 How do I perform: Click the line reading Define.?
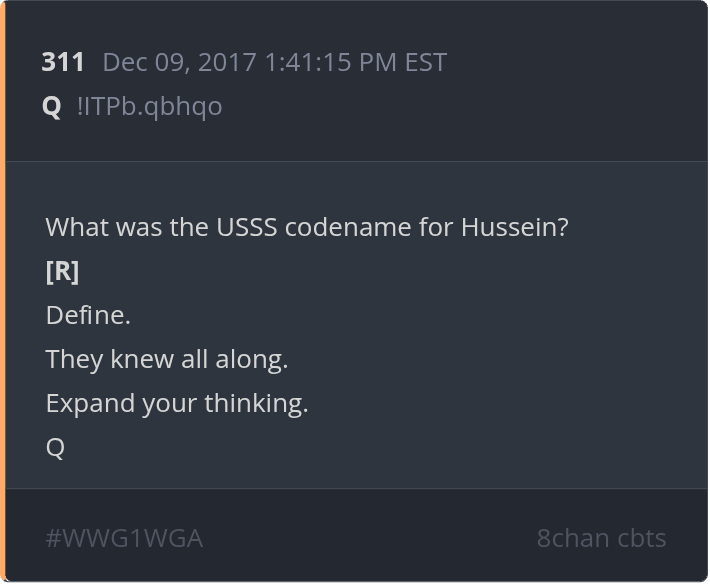88,315
